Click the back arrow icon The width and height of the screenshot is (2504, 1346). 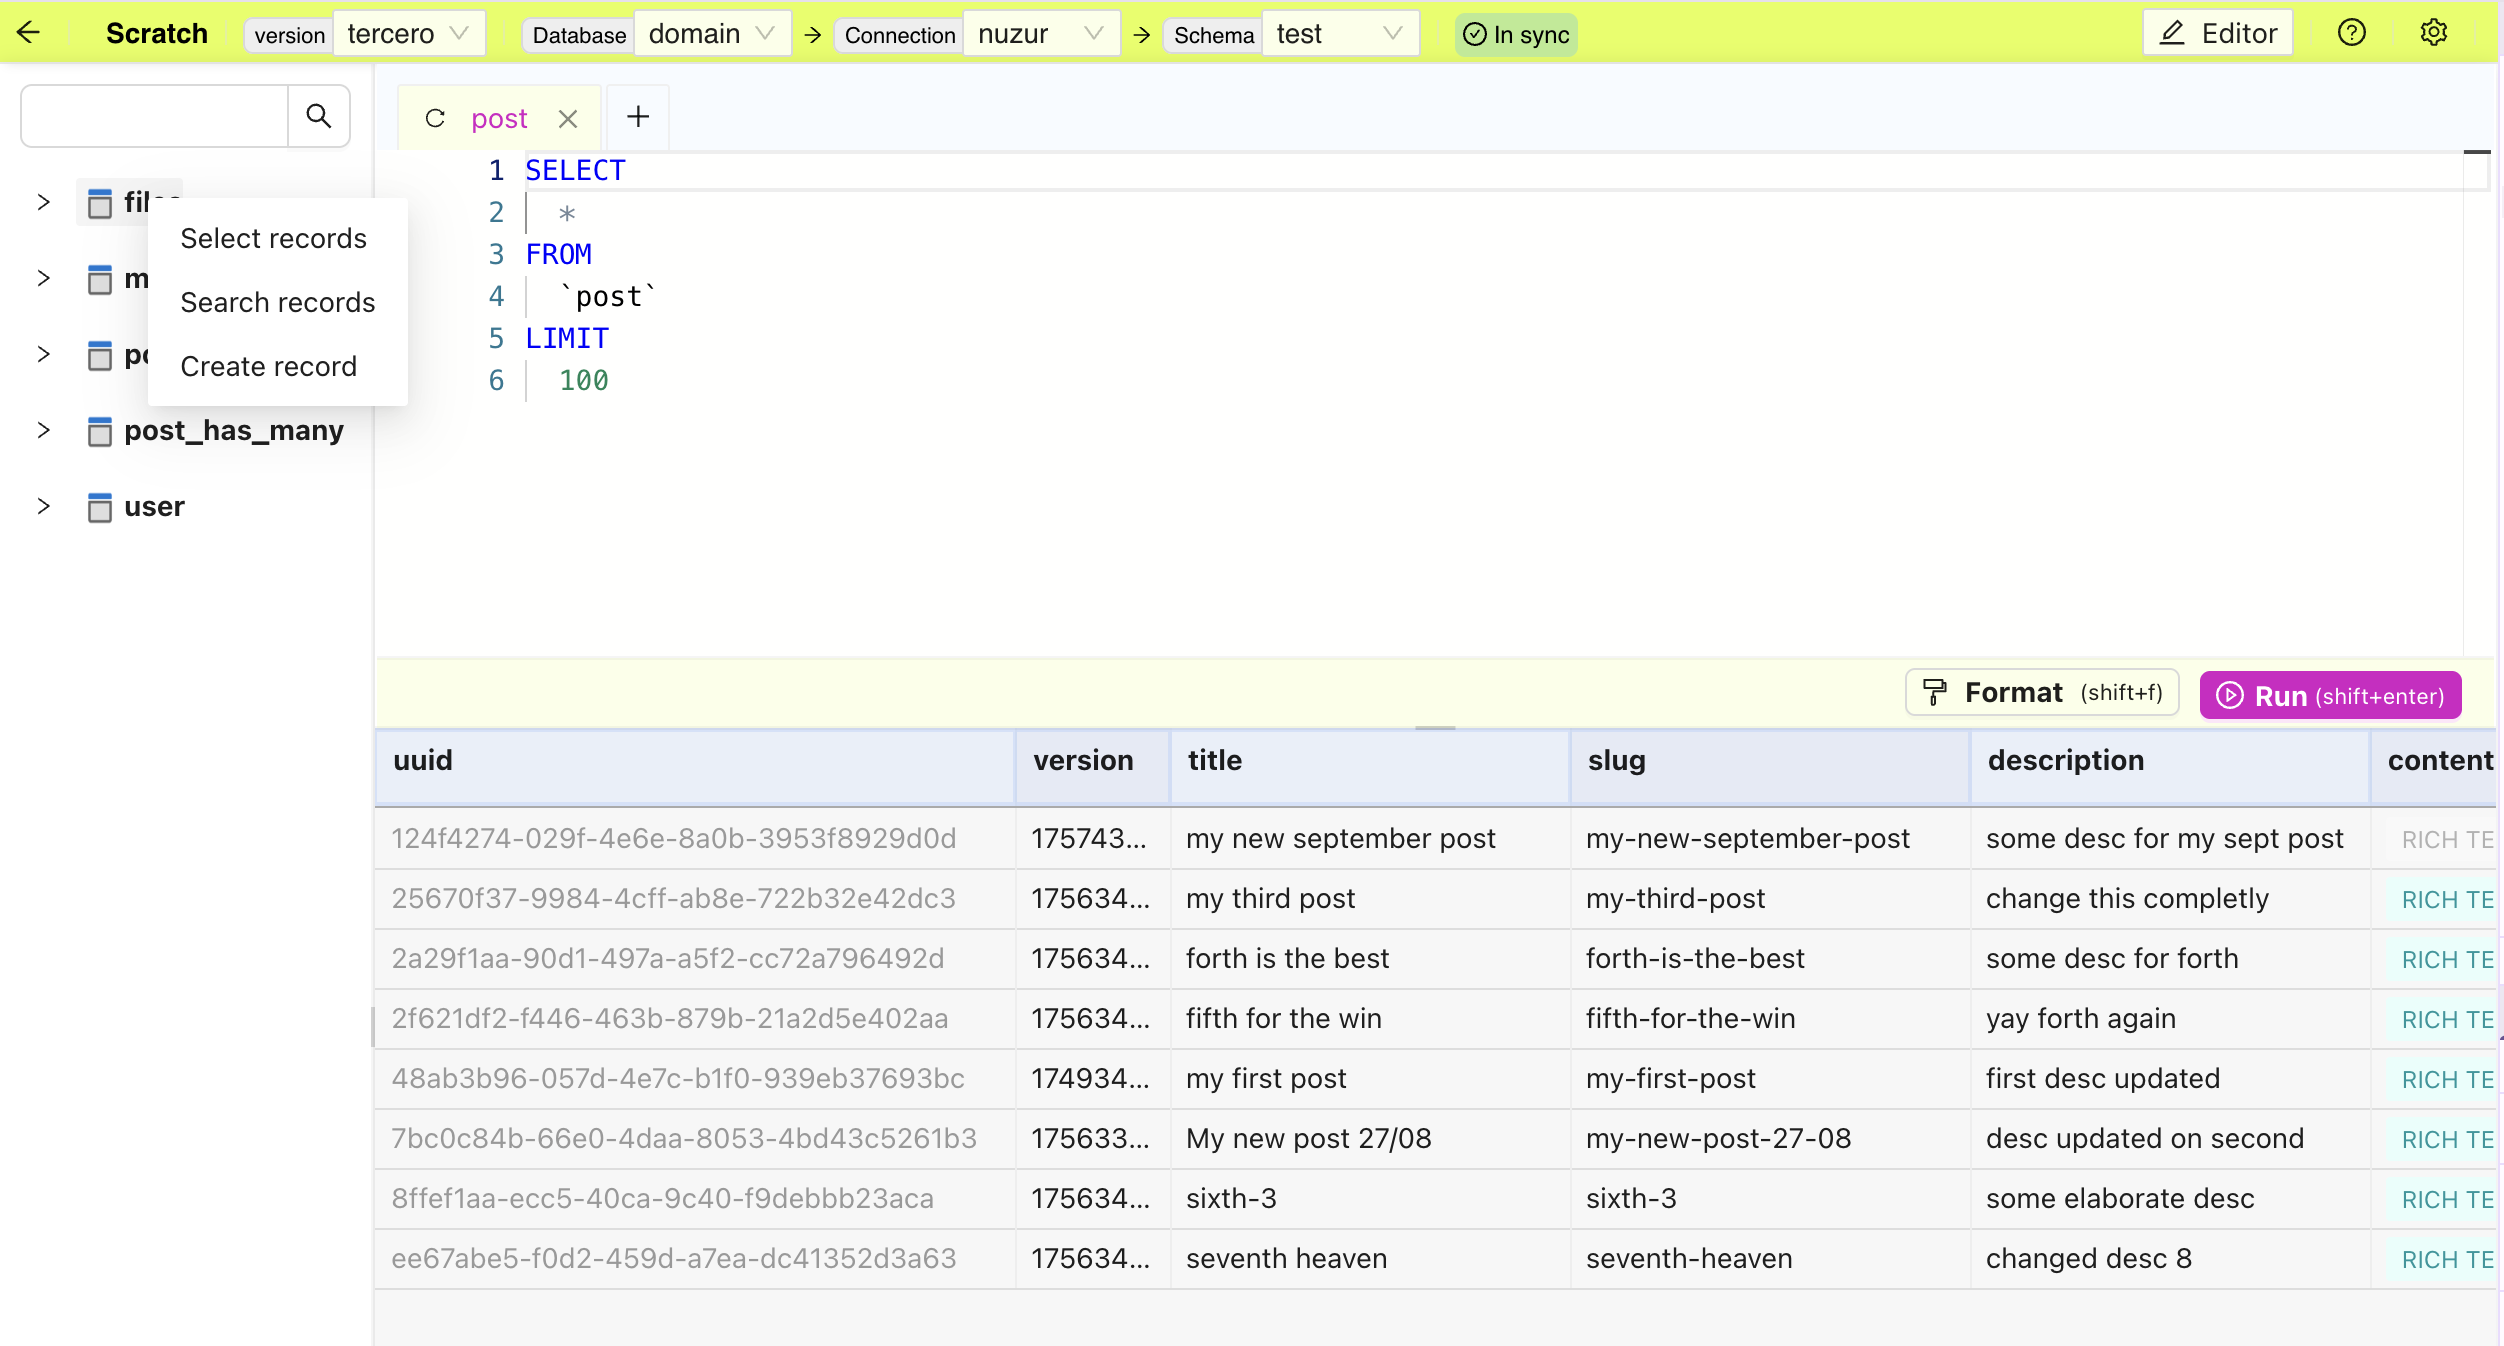[x=29, y=33]
